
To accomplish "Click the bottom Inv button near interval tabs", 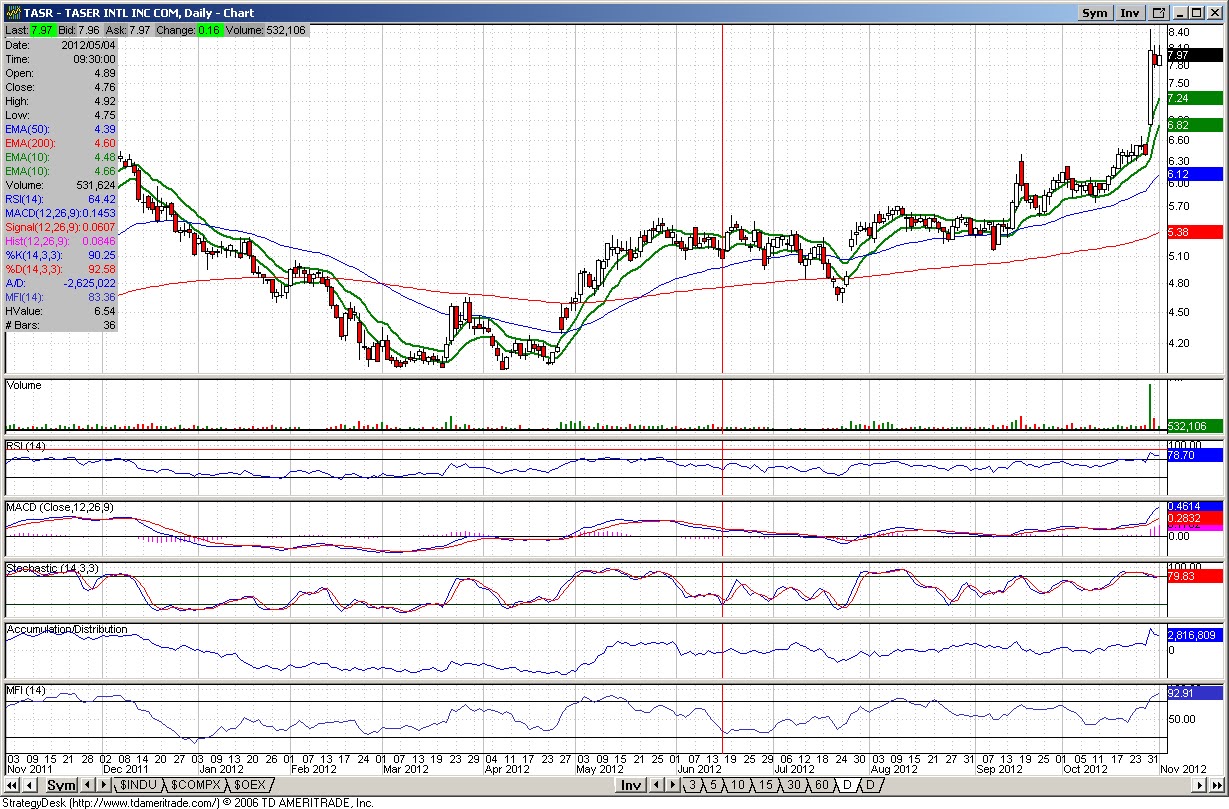I will [x=631, y=786].
